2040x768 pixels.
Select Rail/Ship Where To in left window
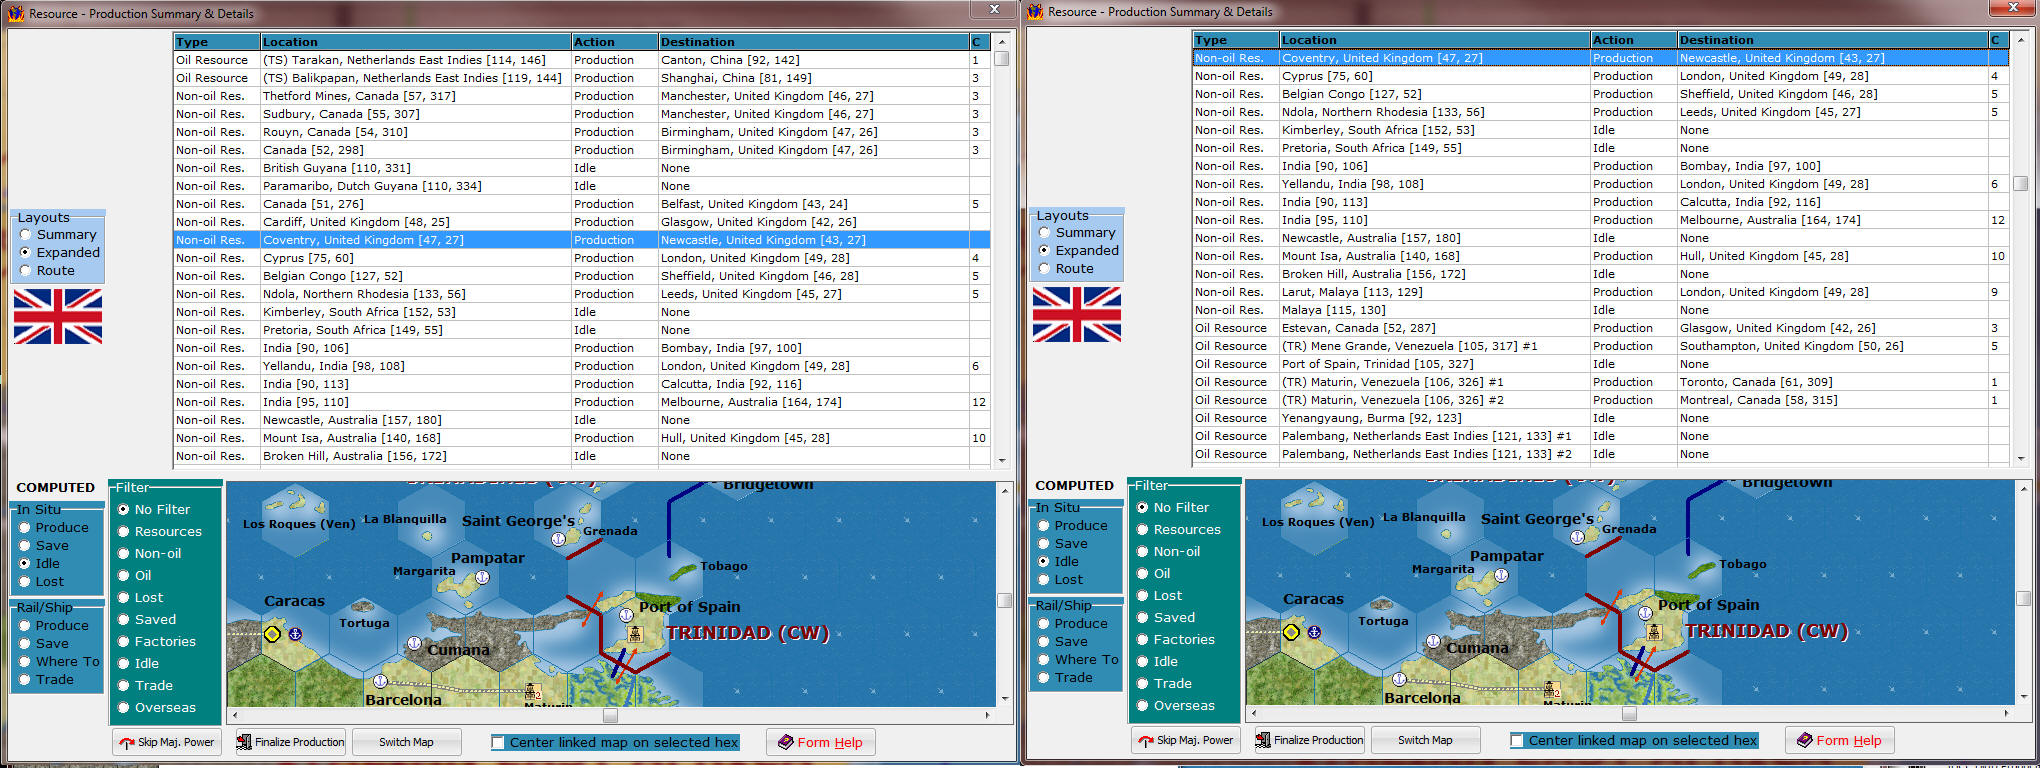point(25,662)
